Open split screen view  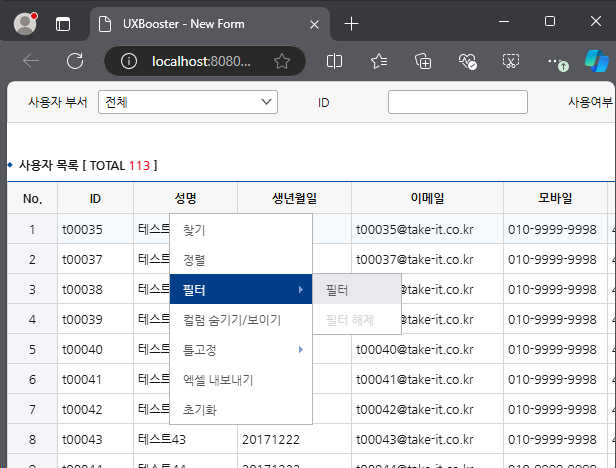(334, 61)
